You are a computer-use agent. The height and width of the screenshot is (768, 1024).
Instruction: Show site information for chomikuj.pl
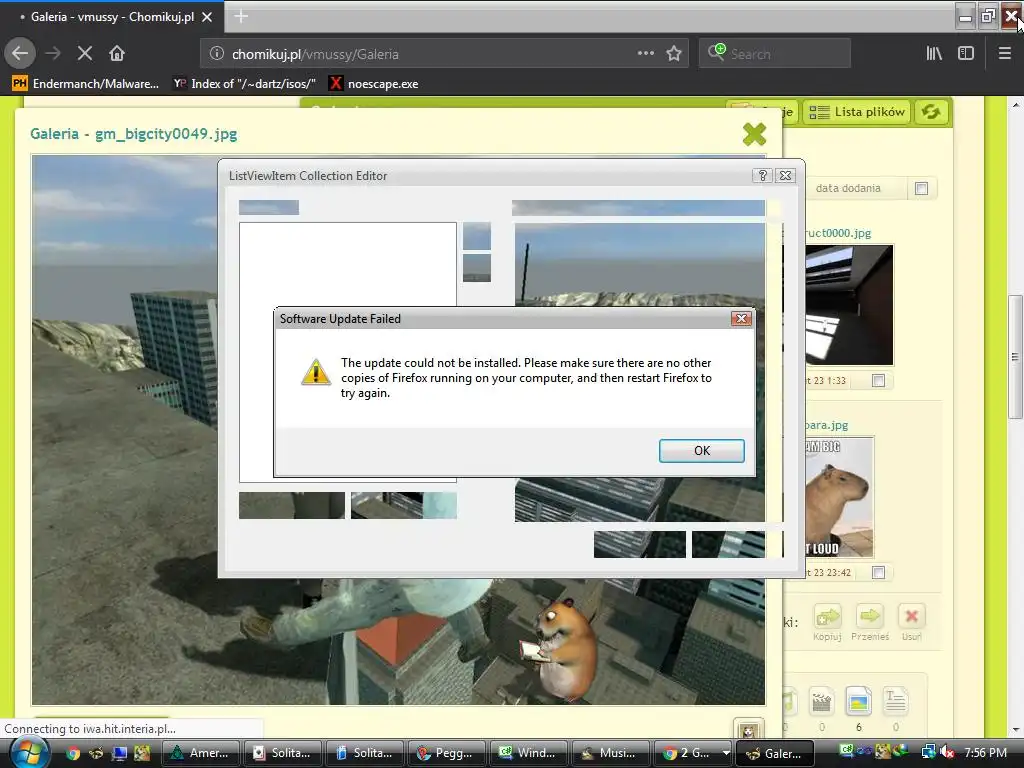(x=217, y=54)
